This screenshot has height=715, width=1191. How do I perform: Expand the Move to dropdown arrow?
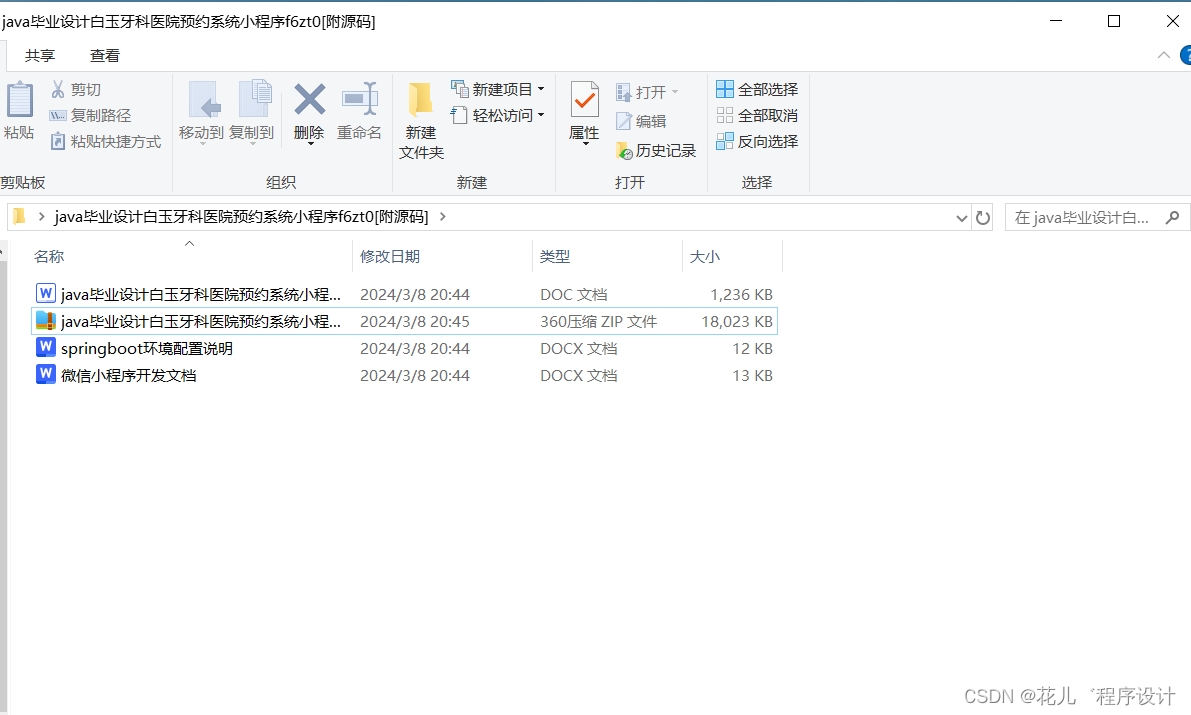tap(203, 144)
